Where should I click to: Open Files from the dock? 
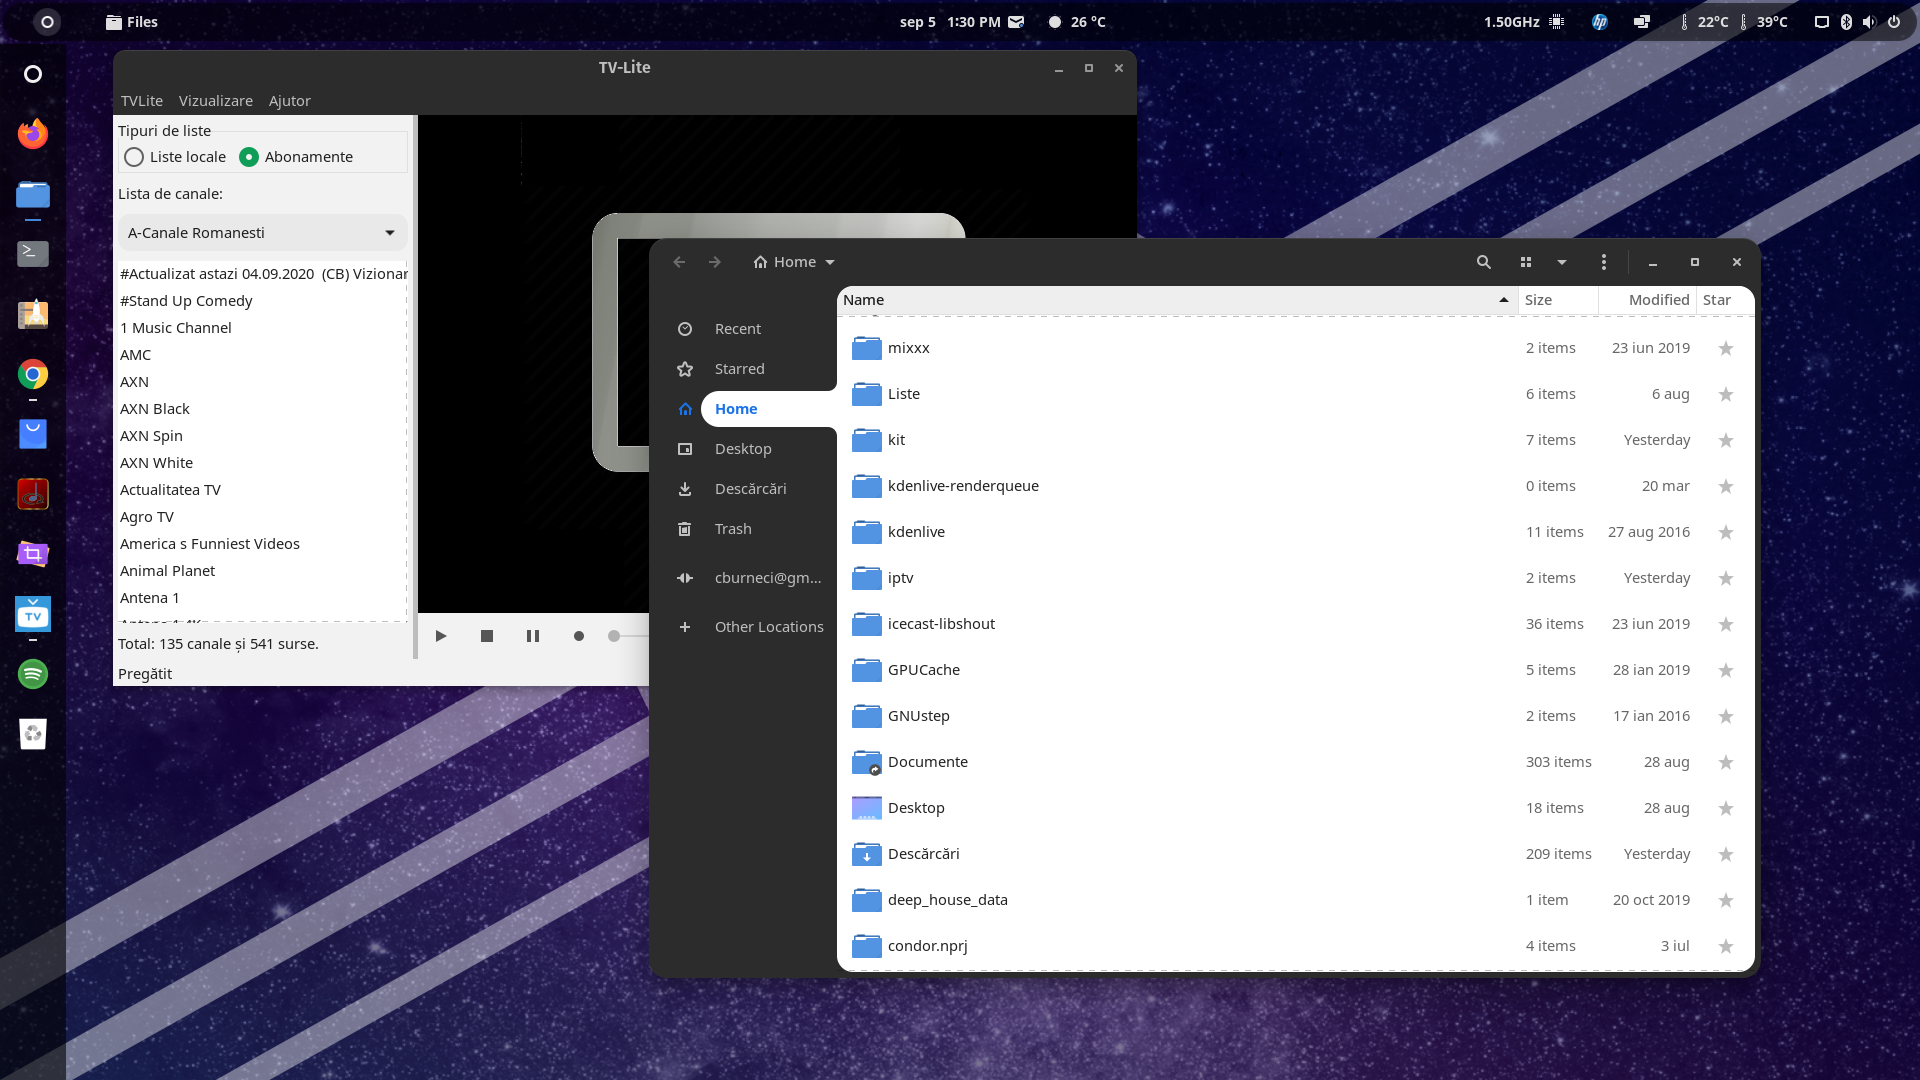click(x=33, y=194)
